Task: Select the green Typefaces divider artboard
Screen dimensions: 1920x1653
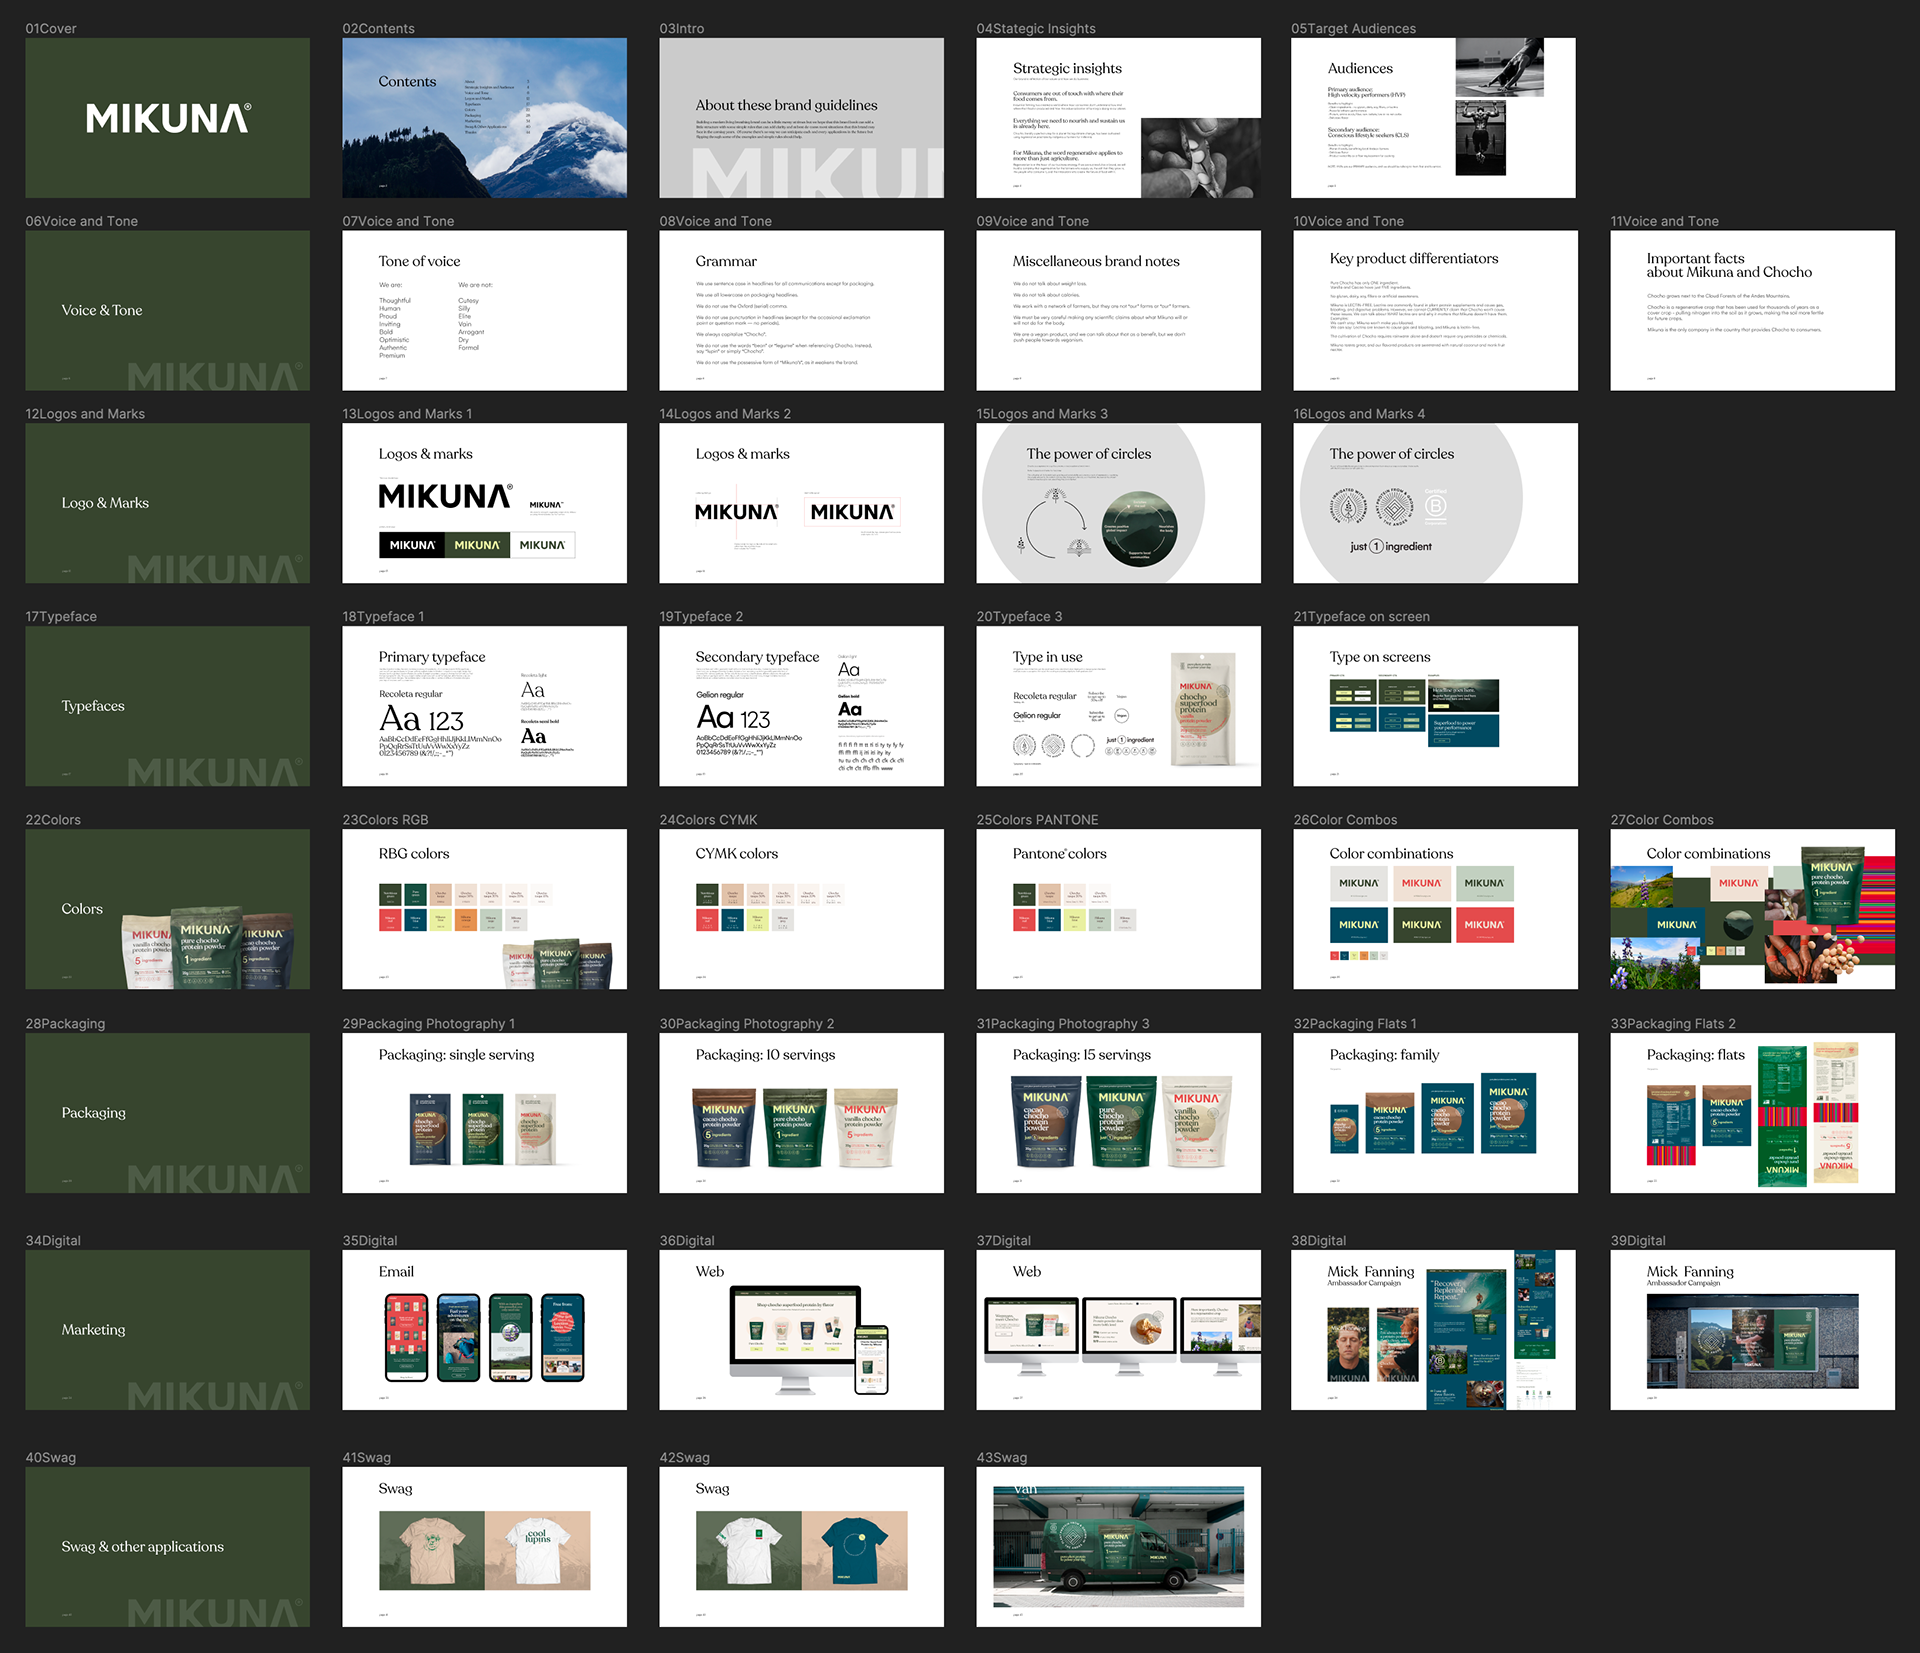Action: 167,706
